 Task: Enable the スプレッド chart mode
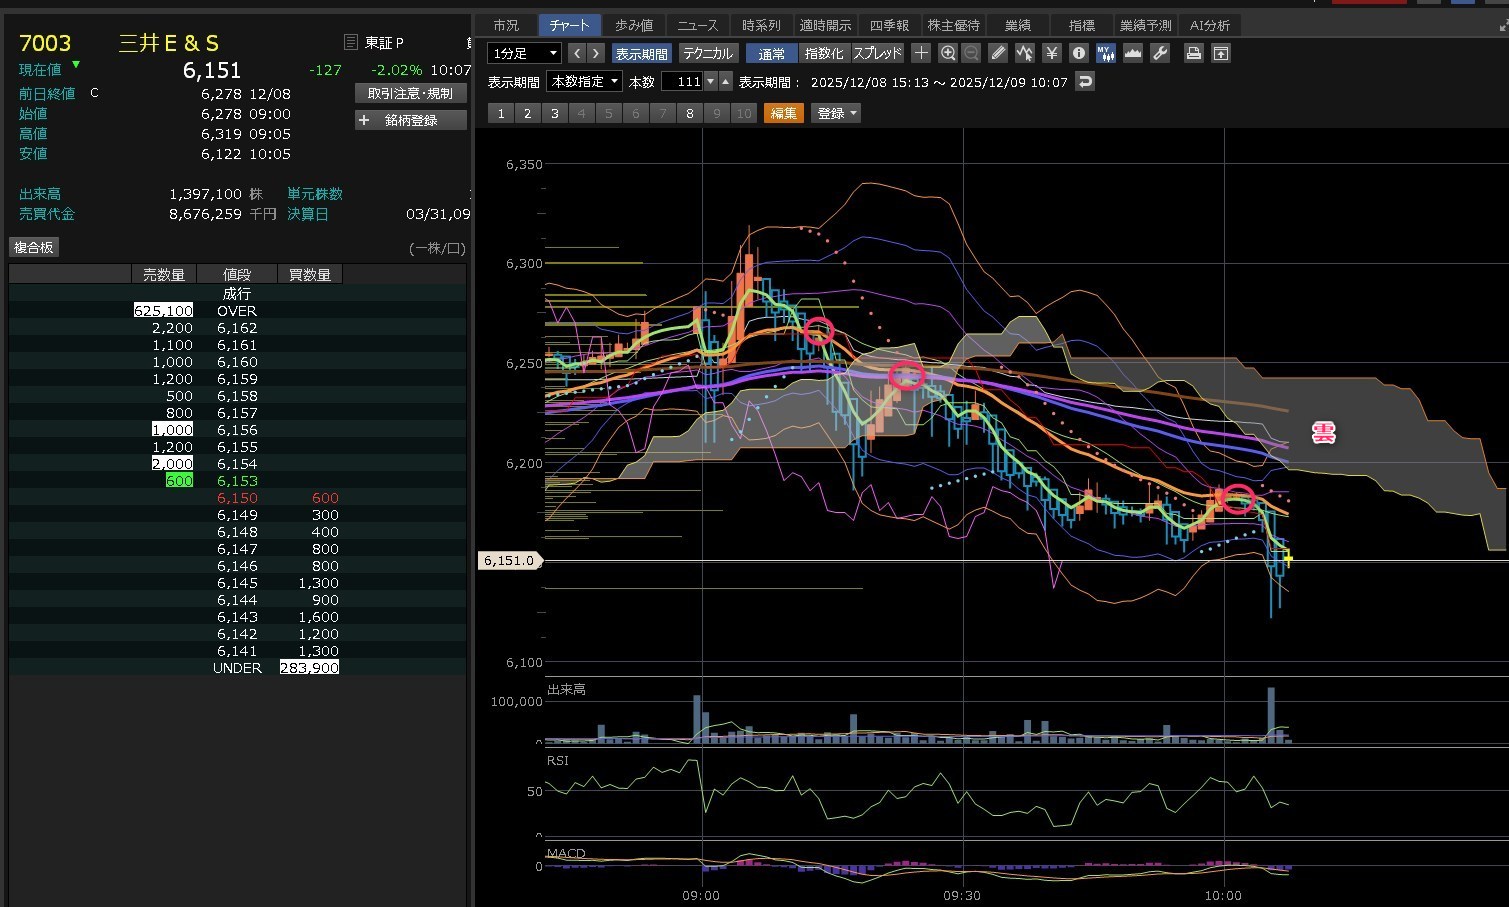tap(877, 54)
